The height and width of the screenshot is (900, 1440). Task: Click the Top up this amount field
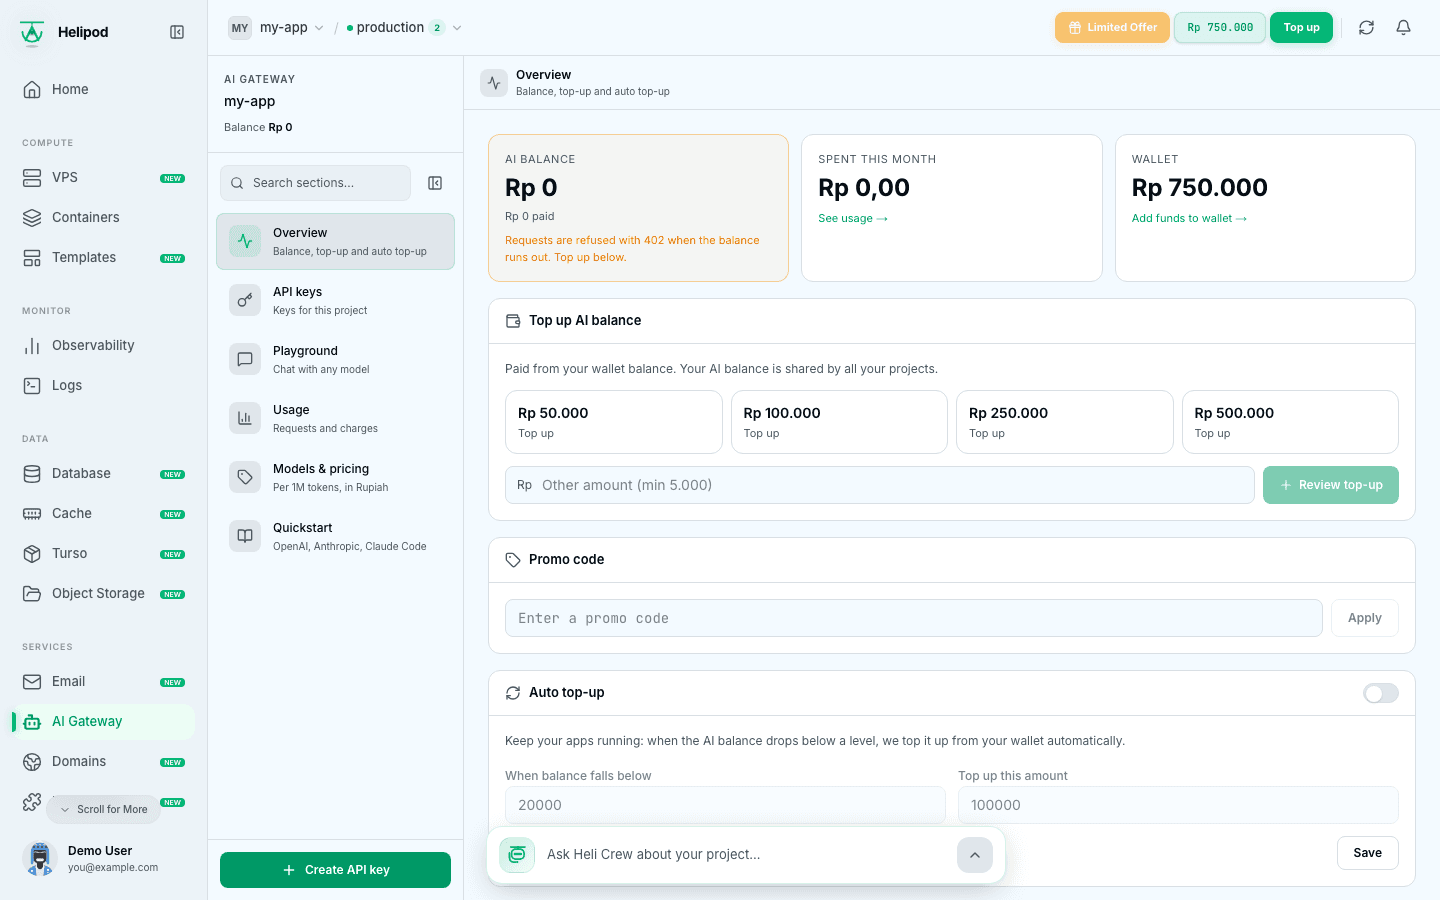coord(1178,805)
